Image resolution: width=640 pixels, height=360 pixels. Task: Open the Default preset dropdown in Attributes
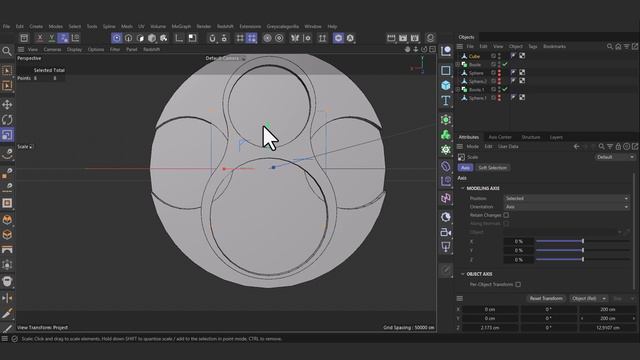click(615, 157)
